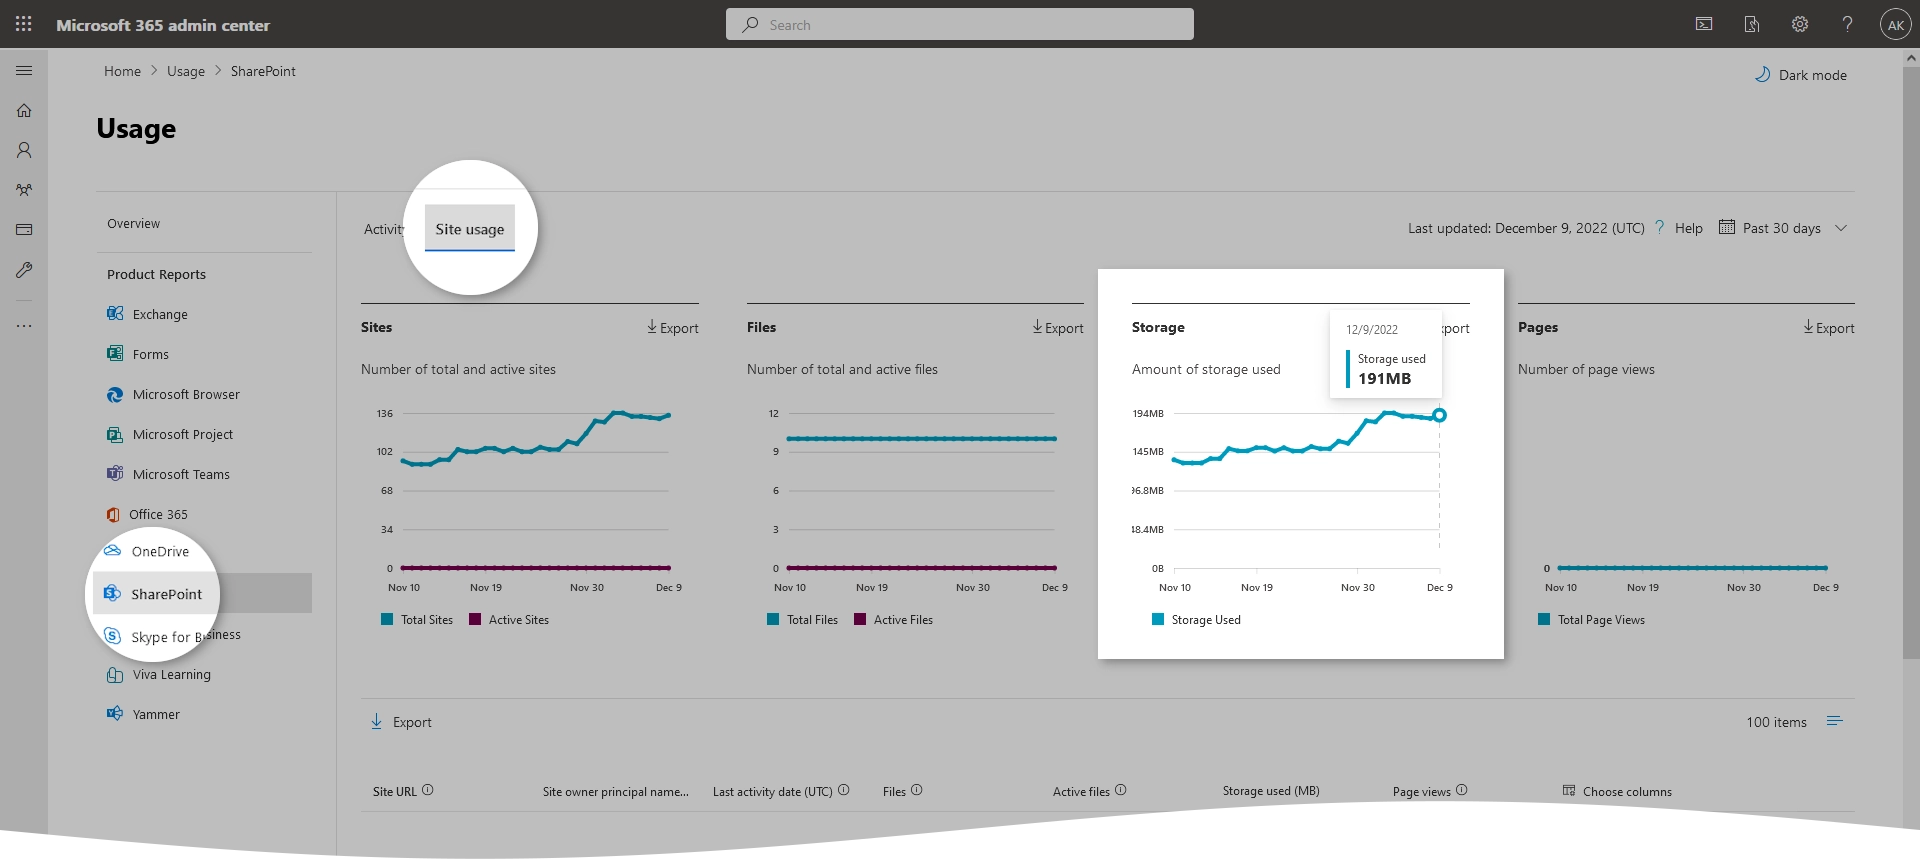Toggle Total Files legend series
1920x859 pixels.
(x=803, y=620)
